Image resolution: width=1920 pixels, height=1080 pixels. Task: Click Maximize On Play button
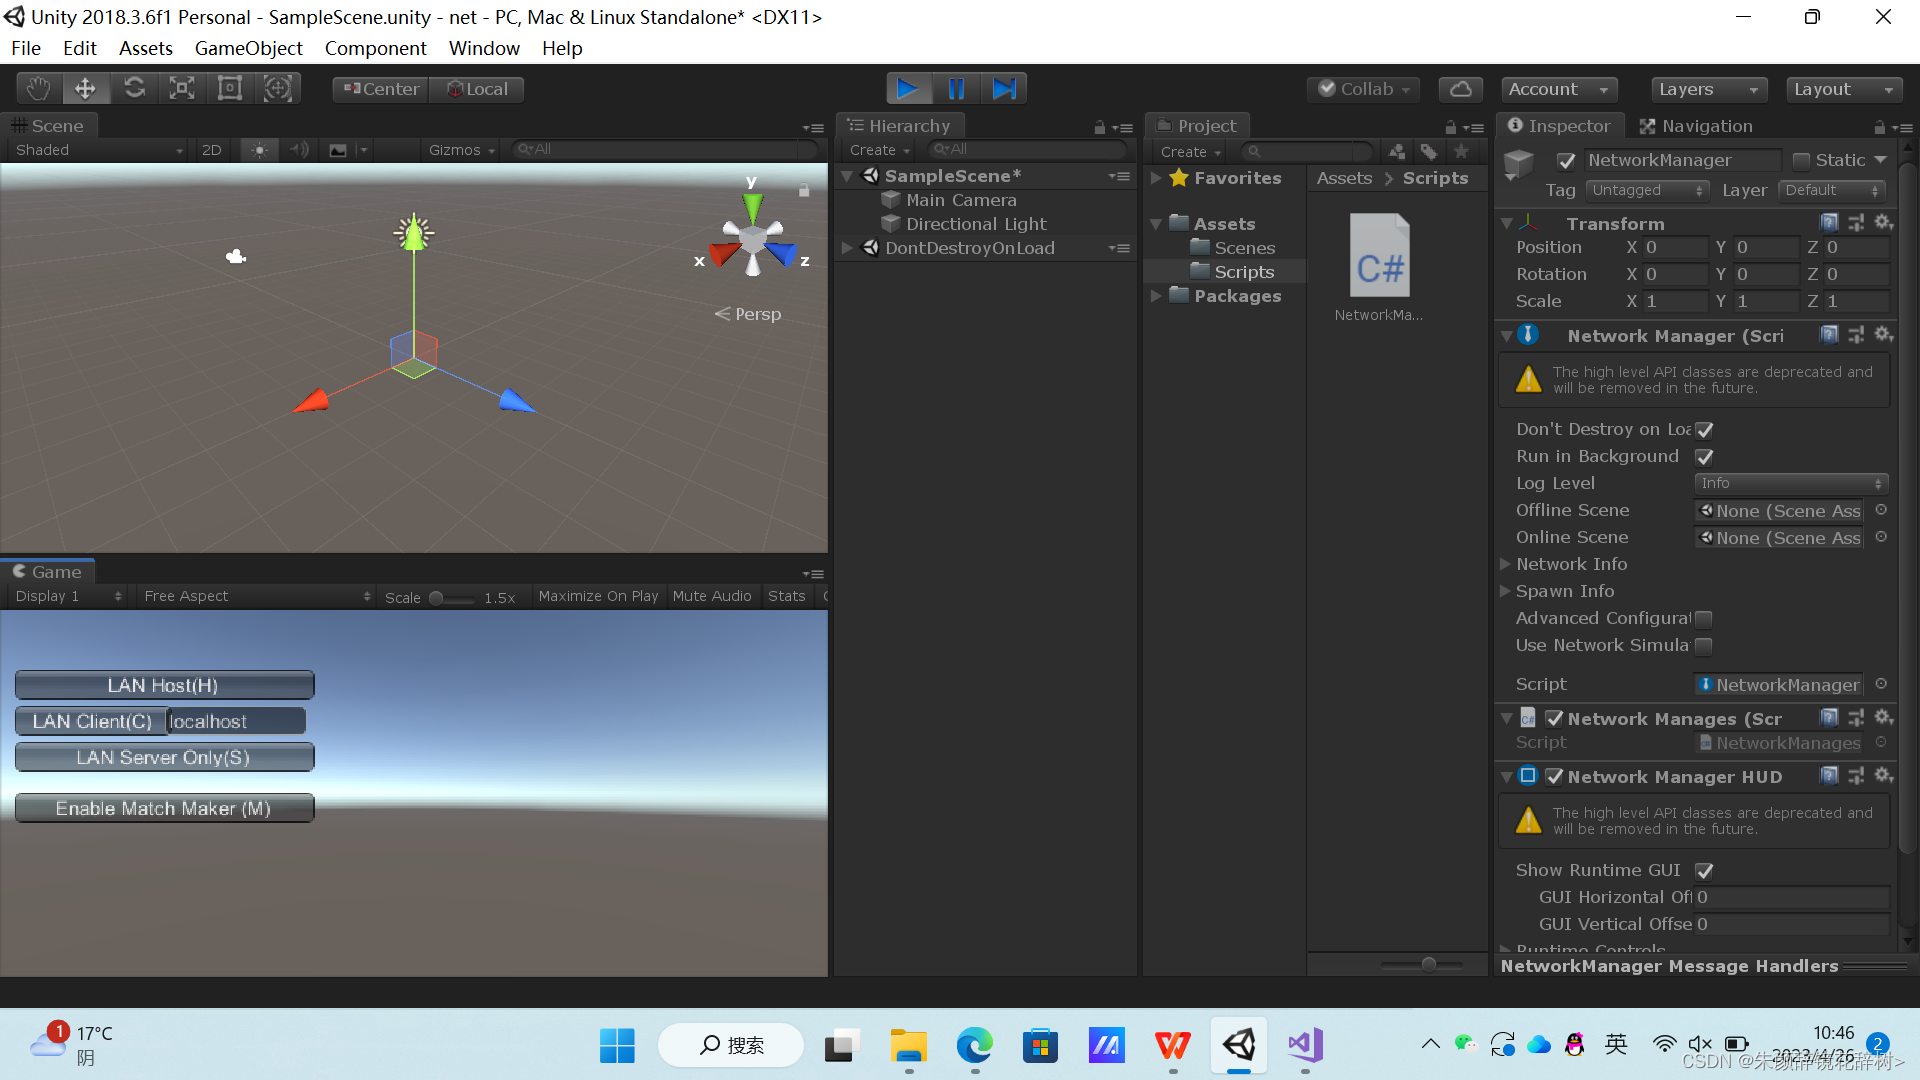(598, 596)
